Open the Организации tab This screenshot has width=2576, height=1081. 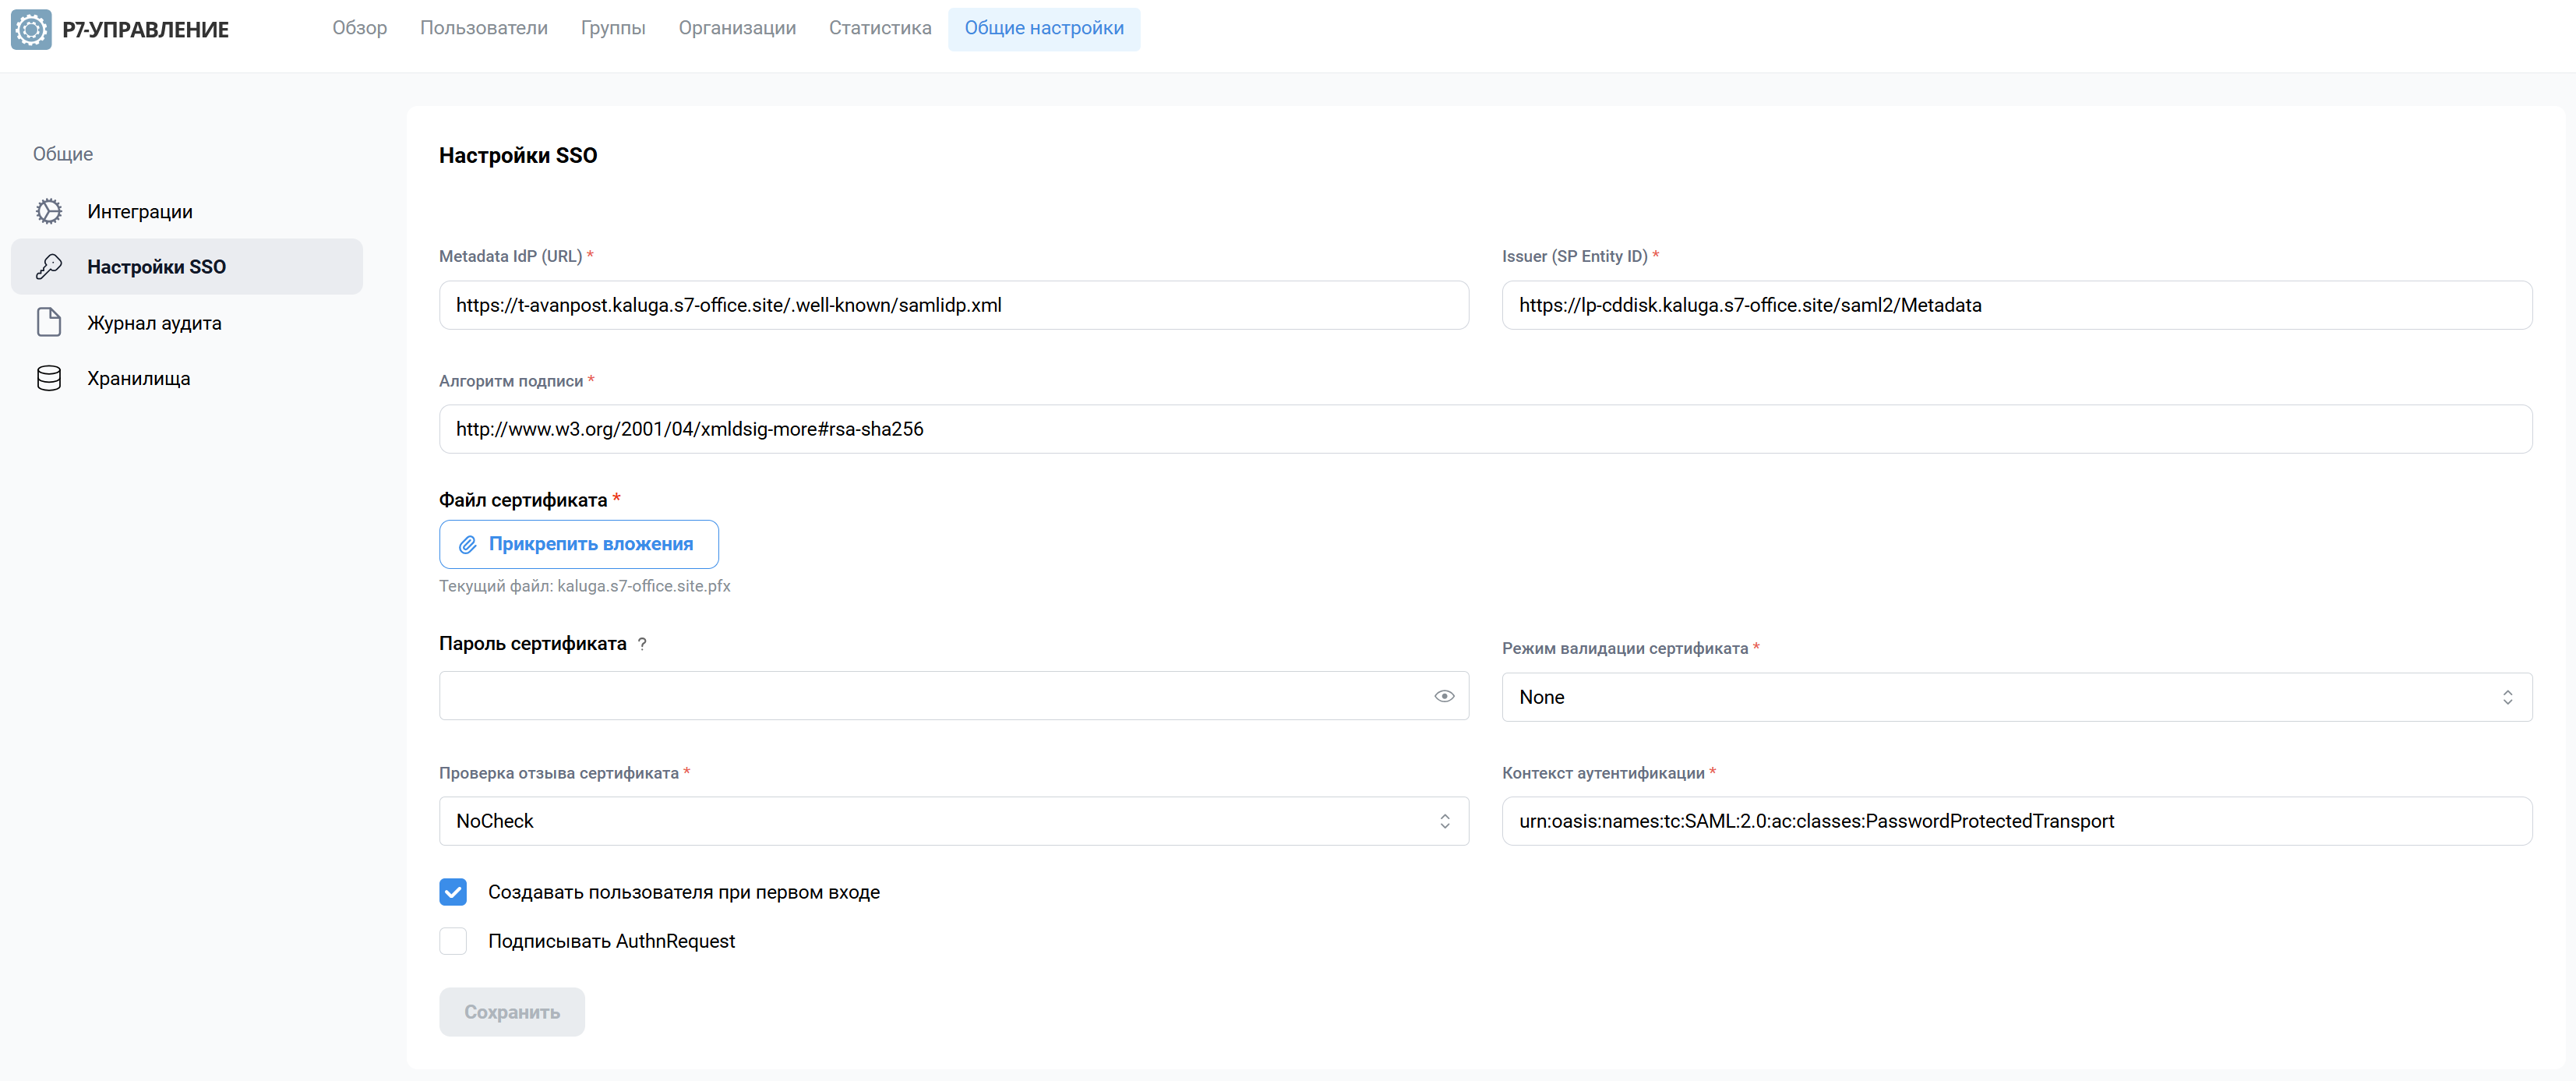(x=737, y=28)
